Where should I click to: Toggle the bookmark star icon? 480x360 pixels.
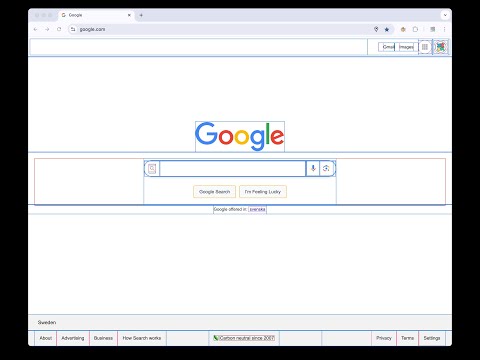(387, 29)
